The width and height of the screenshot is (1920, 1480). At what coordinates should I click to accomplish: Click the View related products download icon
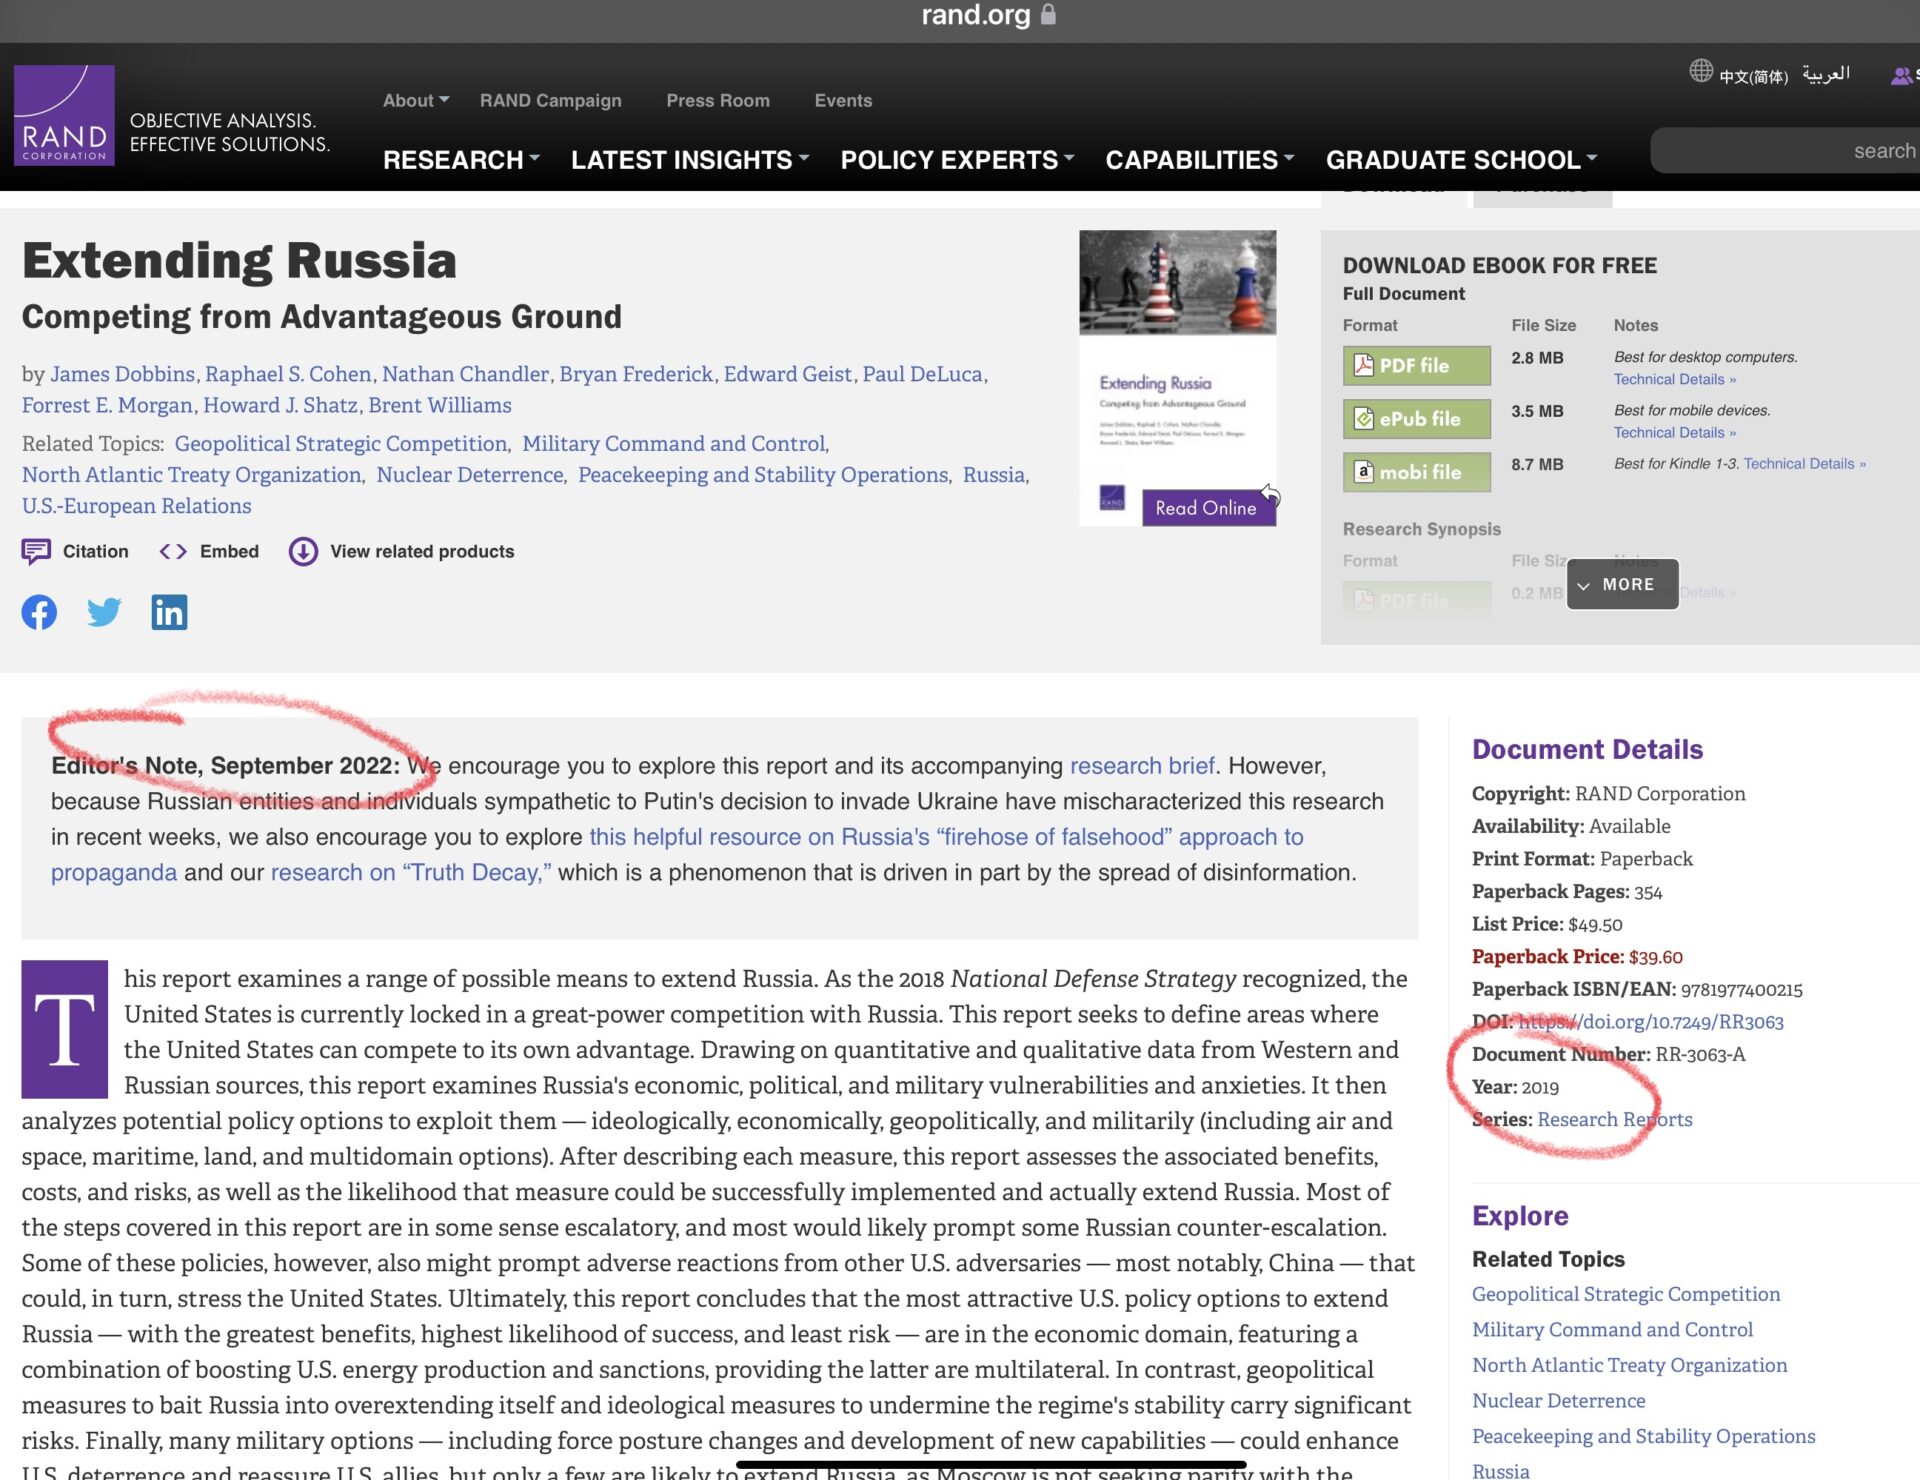click(303, 552)
